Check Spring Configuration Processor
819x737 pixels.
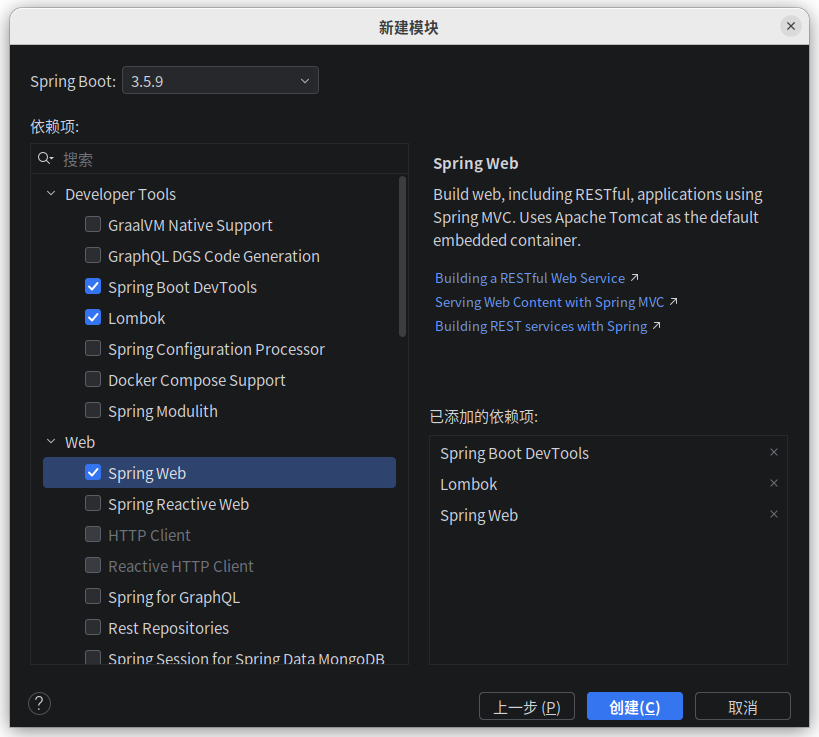tap(93, 348)
